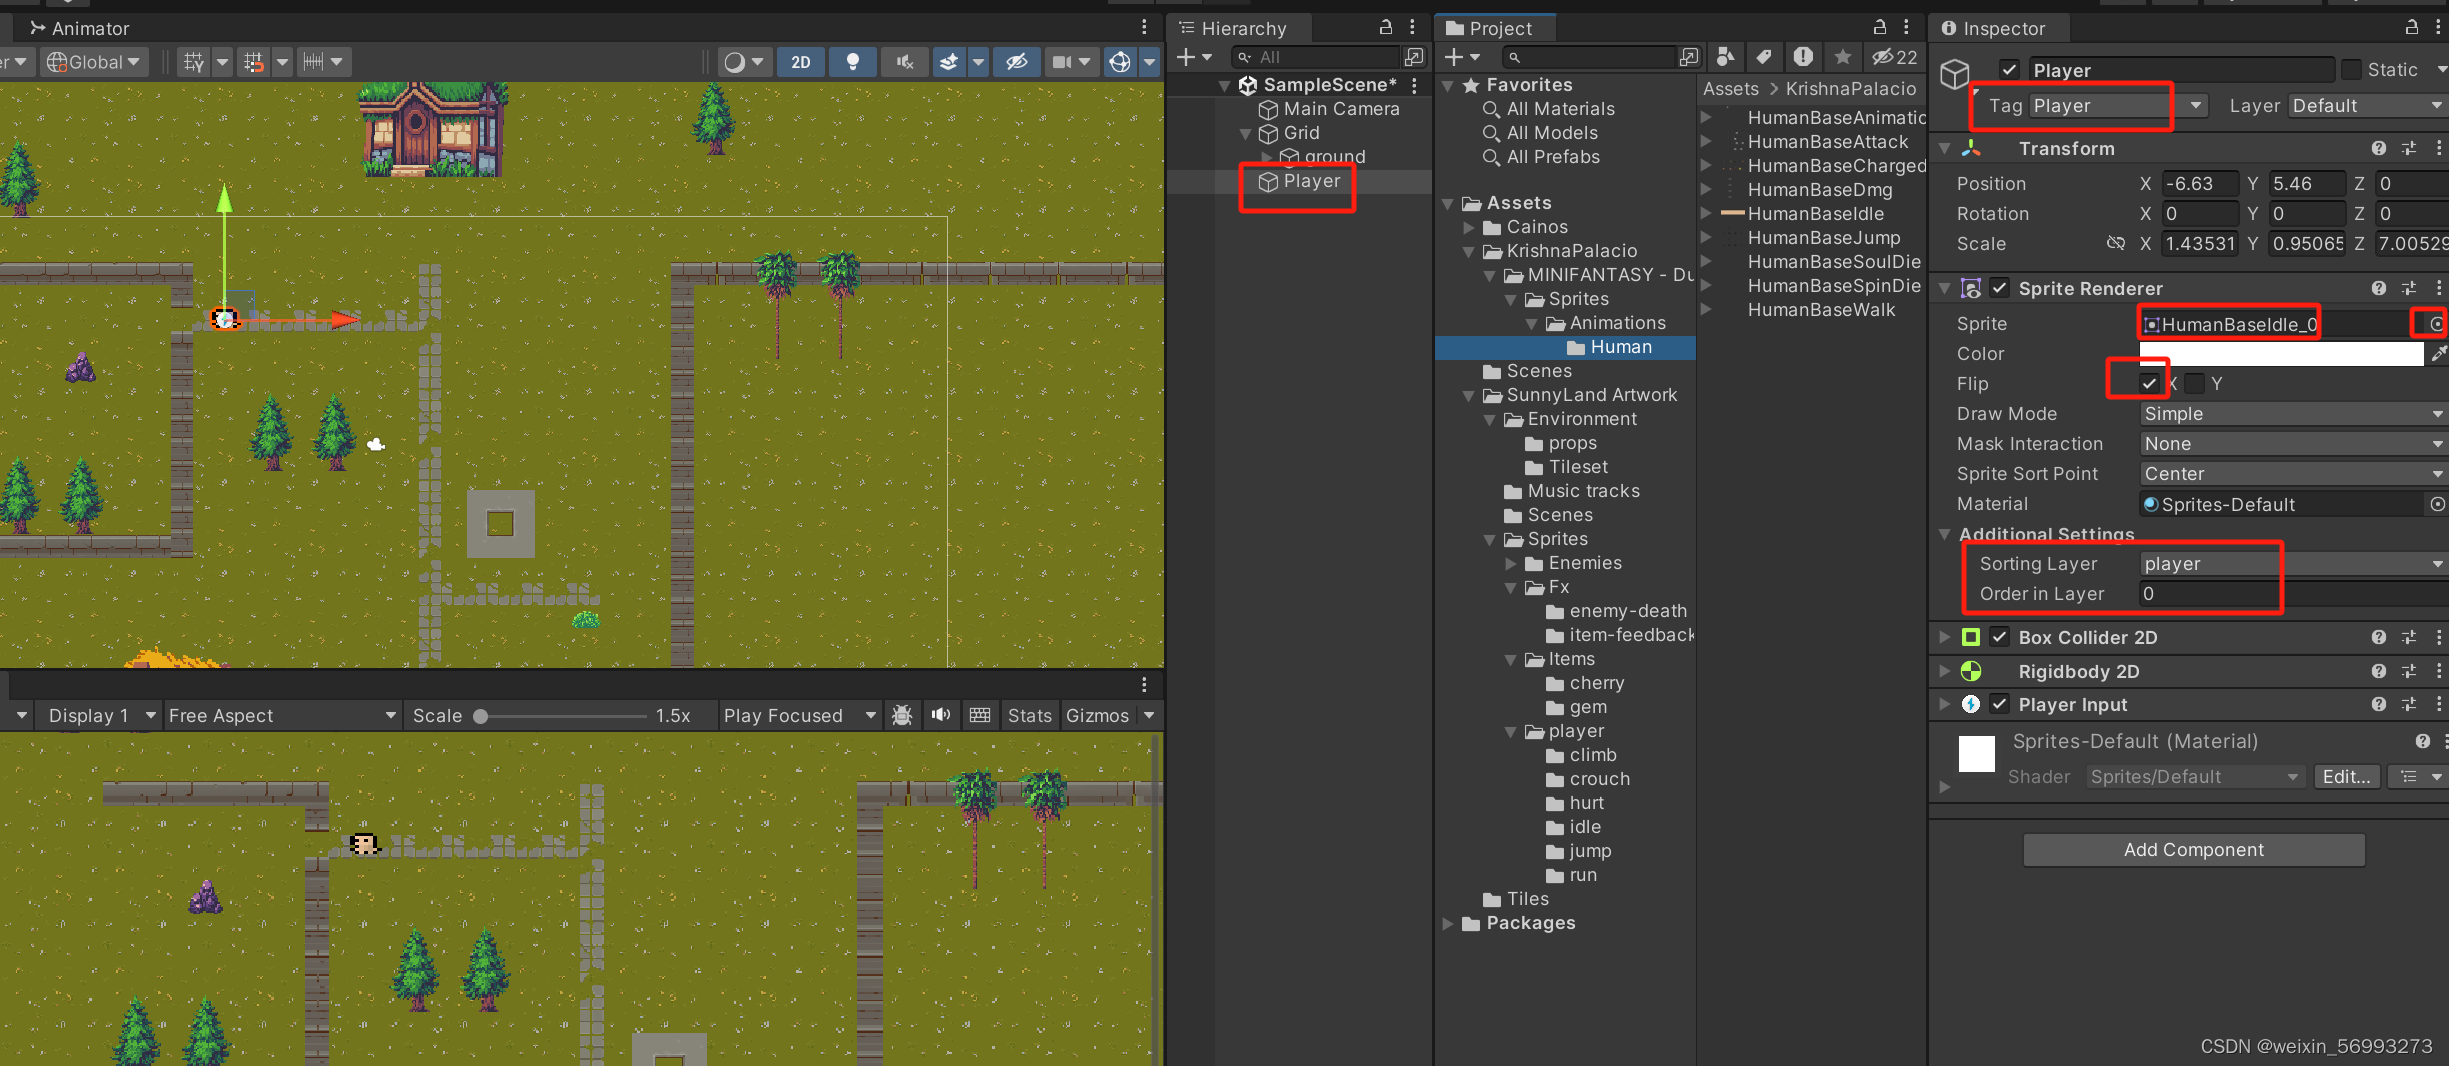
Task: Select HumanBaseIdle asset
Action: coord(1815,214)
